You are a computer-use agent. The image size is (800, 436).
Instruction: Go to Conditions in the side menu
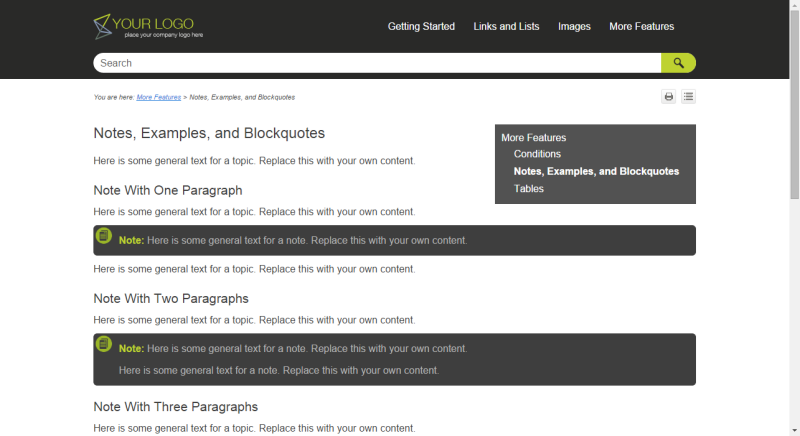tap(537, 154)
